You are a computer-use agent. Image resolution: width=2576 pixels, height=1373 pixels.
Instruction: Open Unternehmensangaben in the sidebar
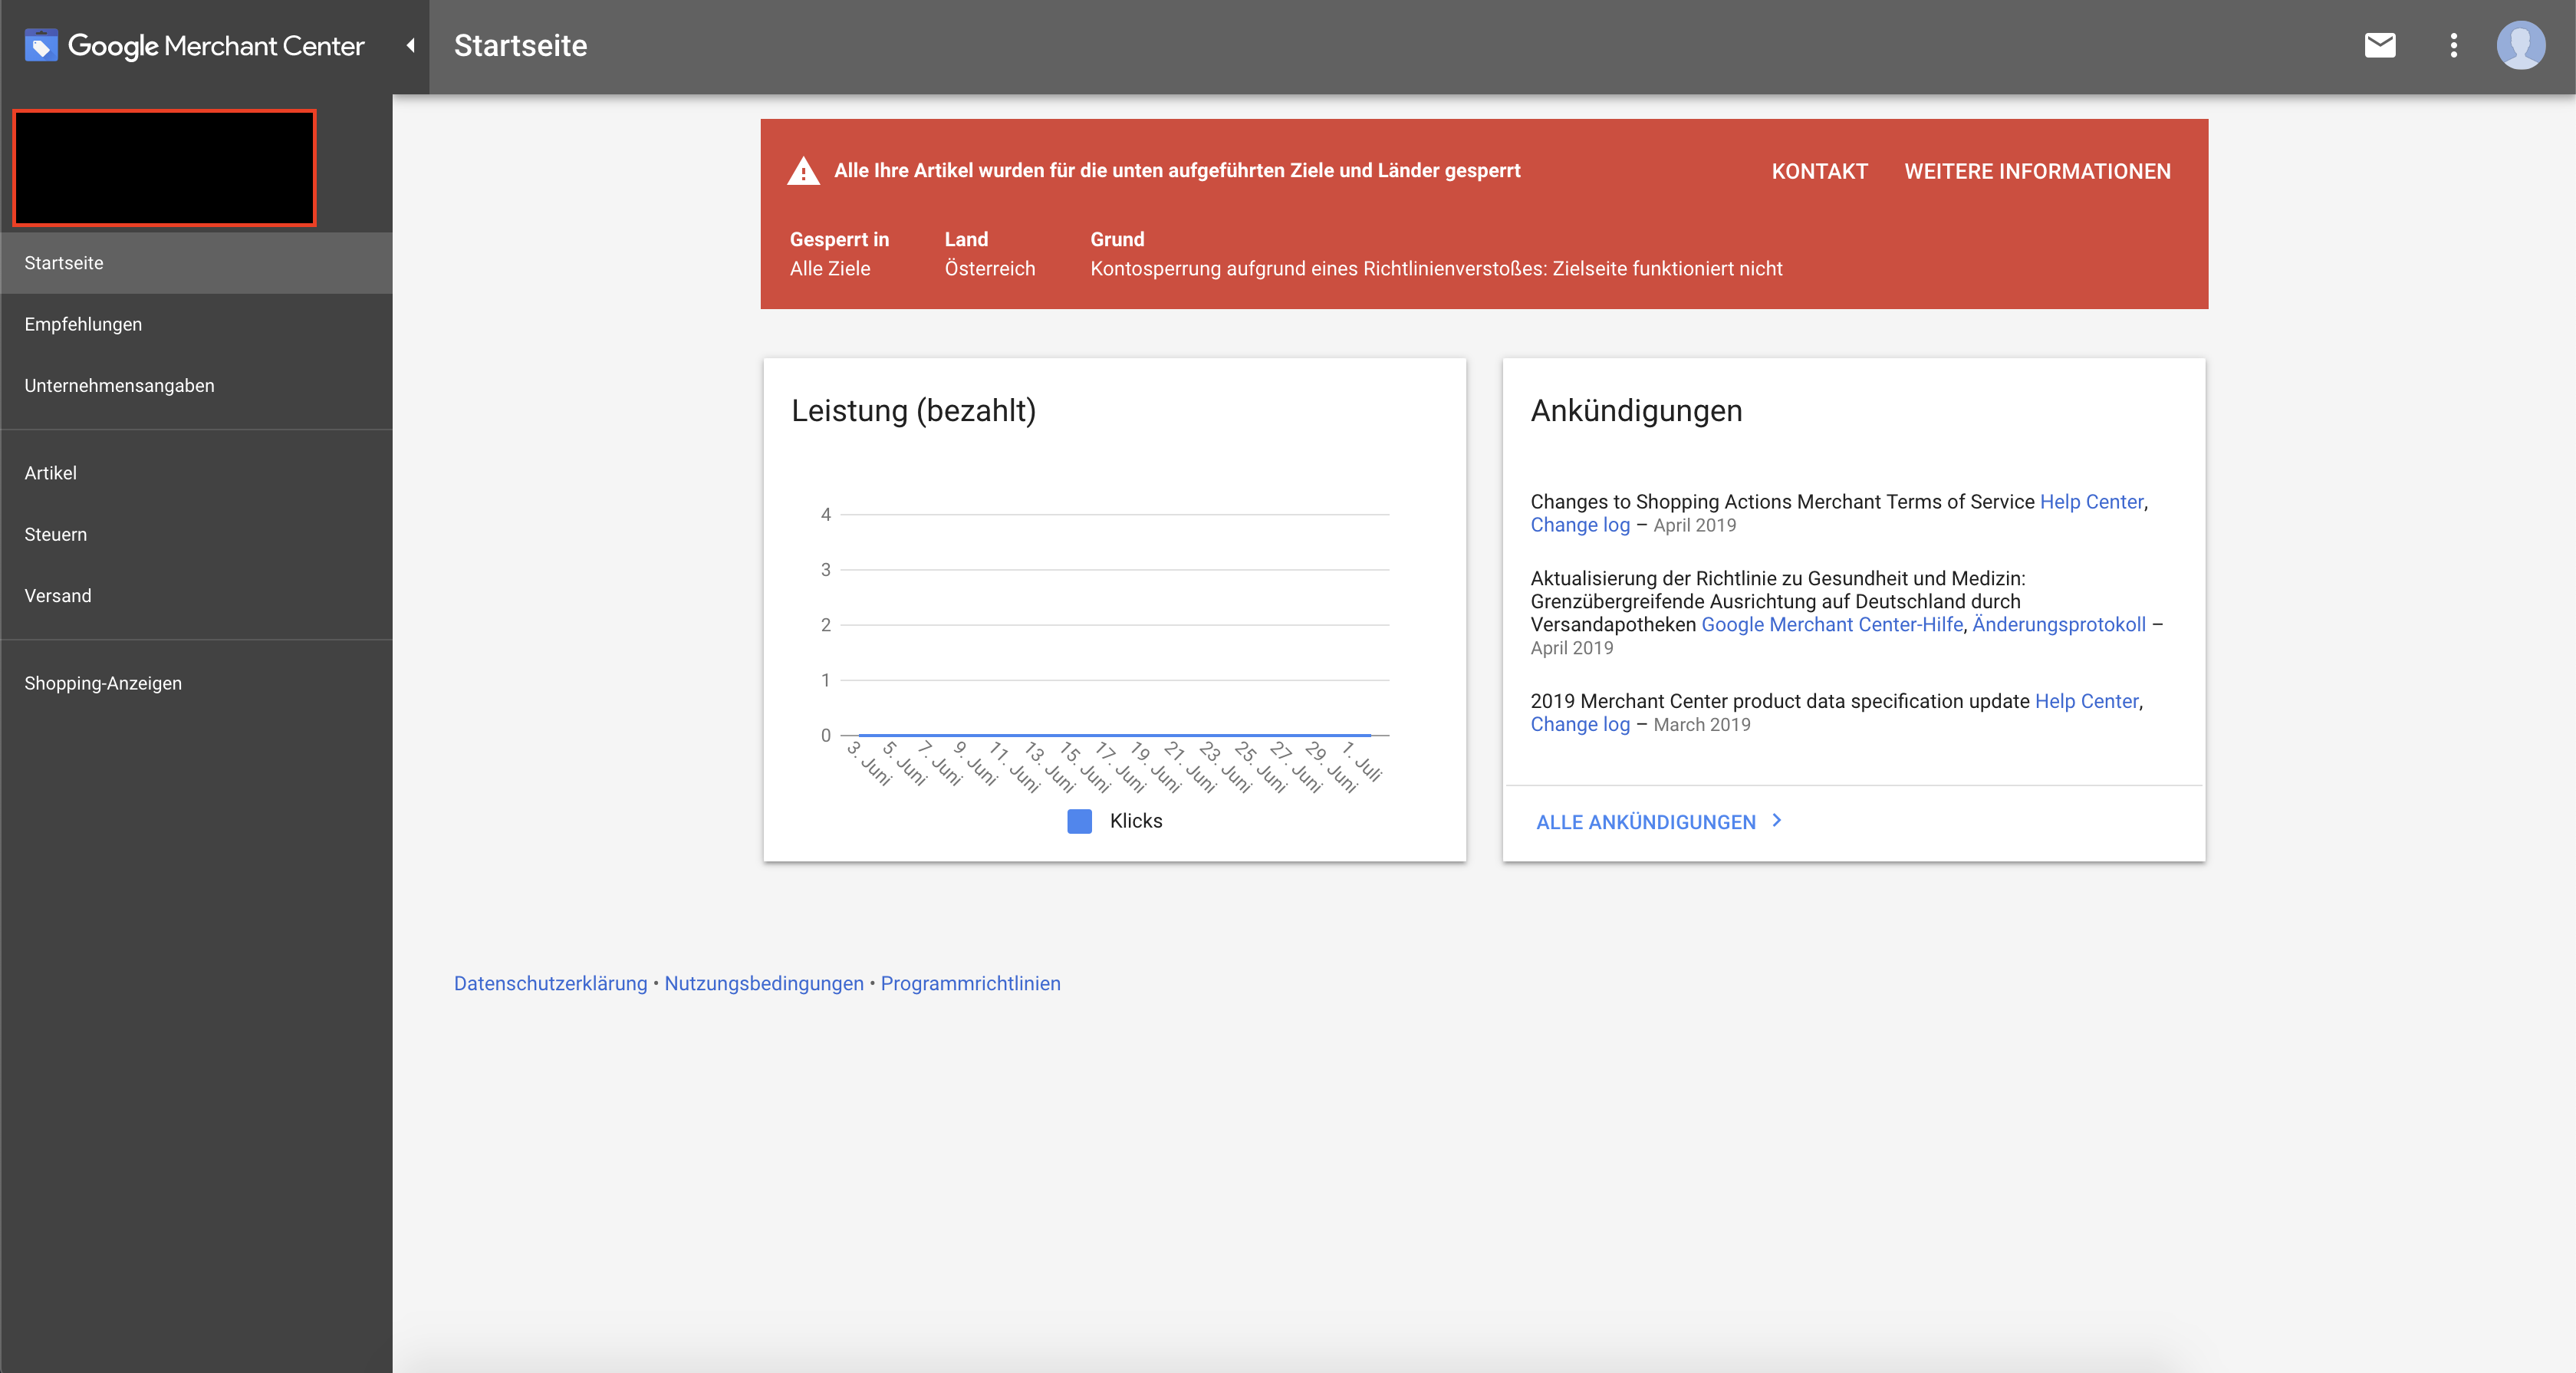point(119,386)
